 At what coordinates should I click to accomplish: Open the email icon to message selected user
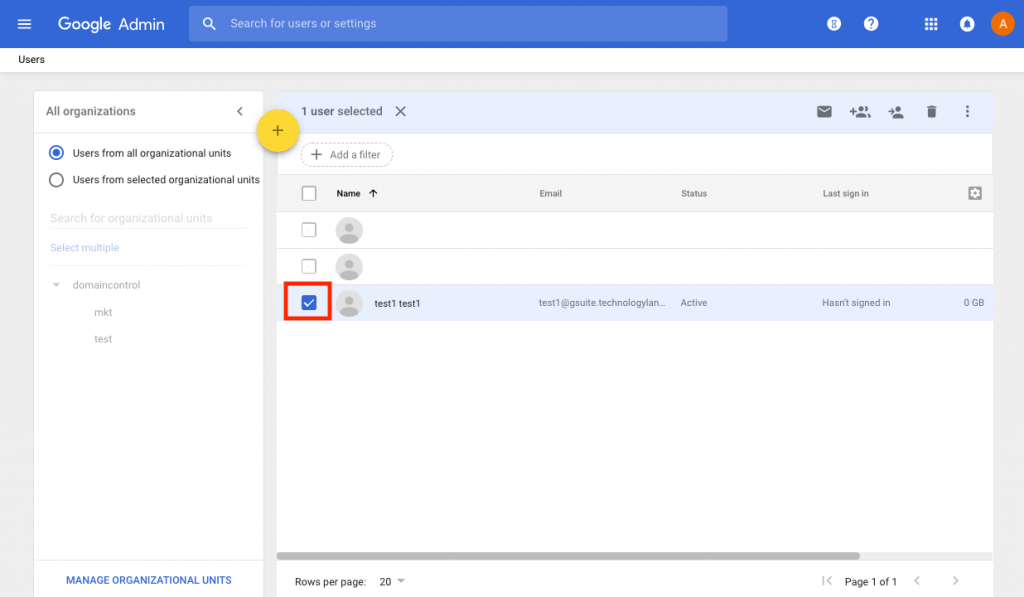(824, 112)
